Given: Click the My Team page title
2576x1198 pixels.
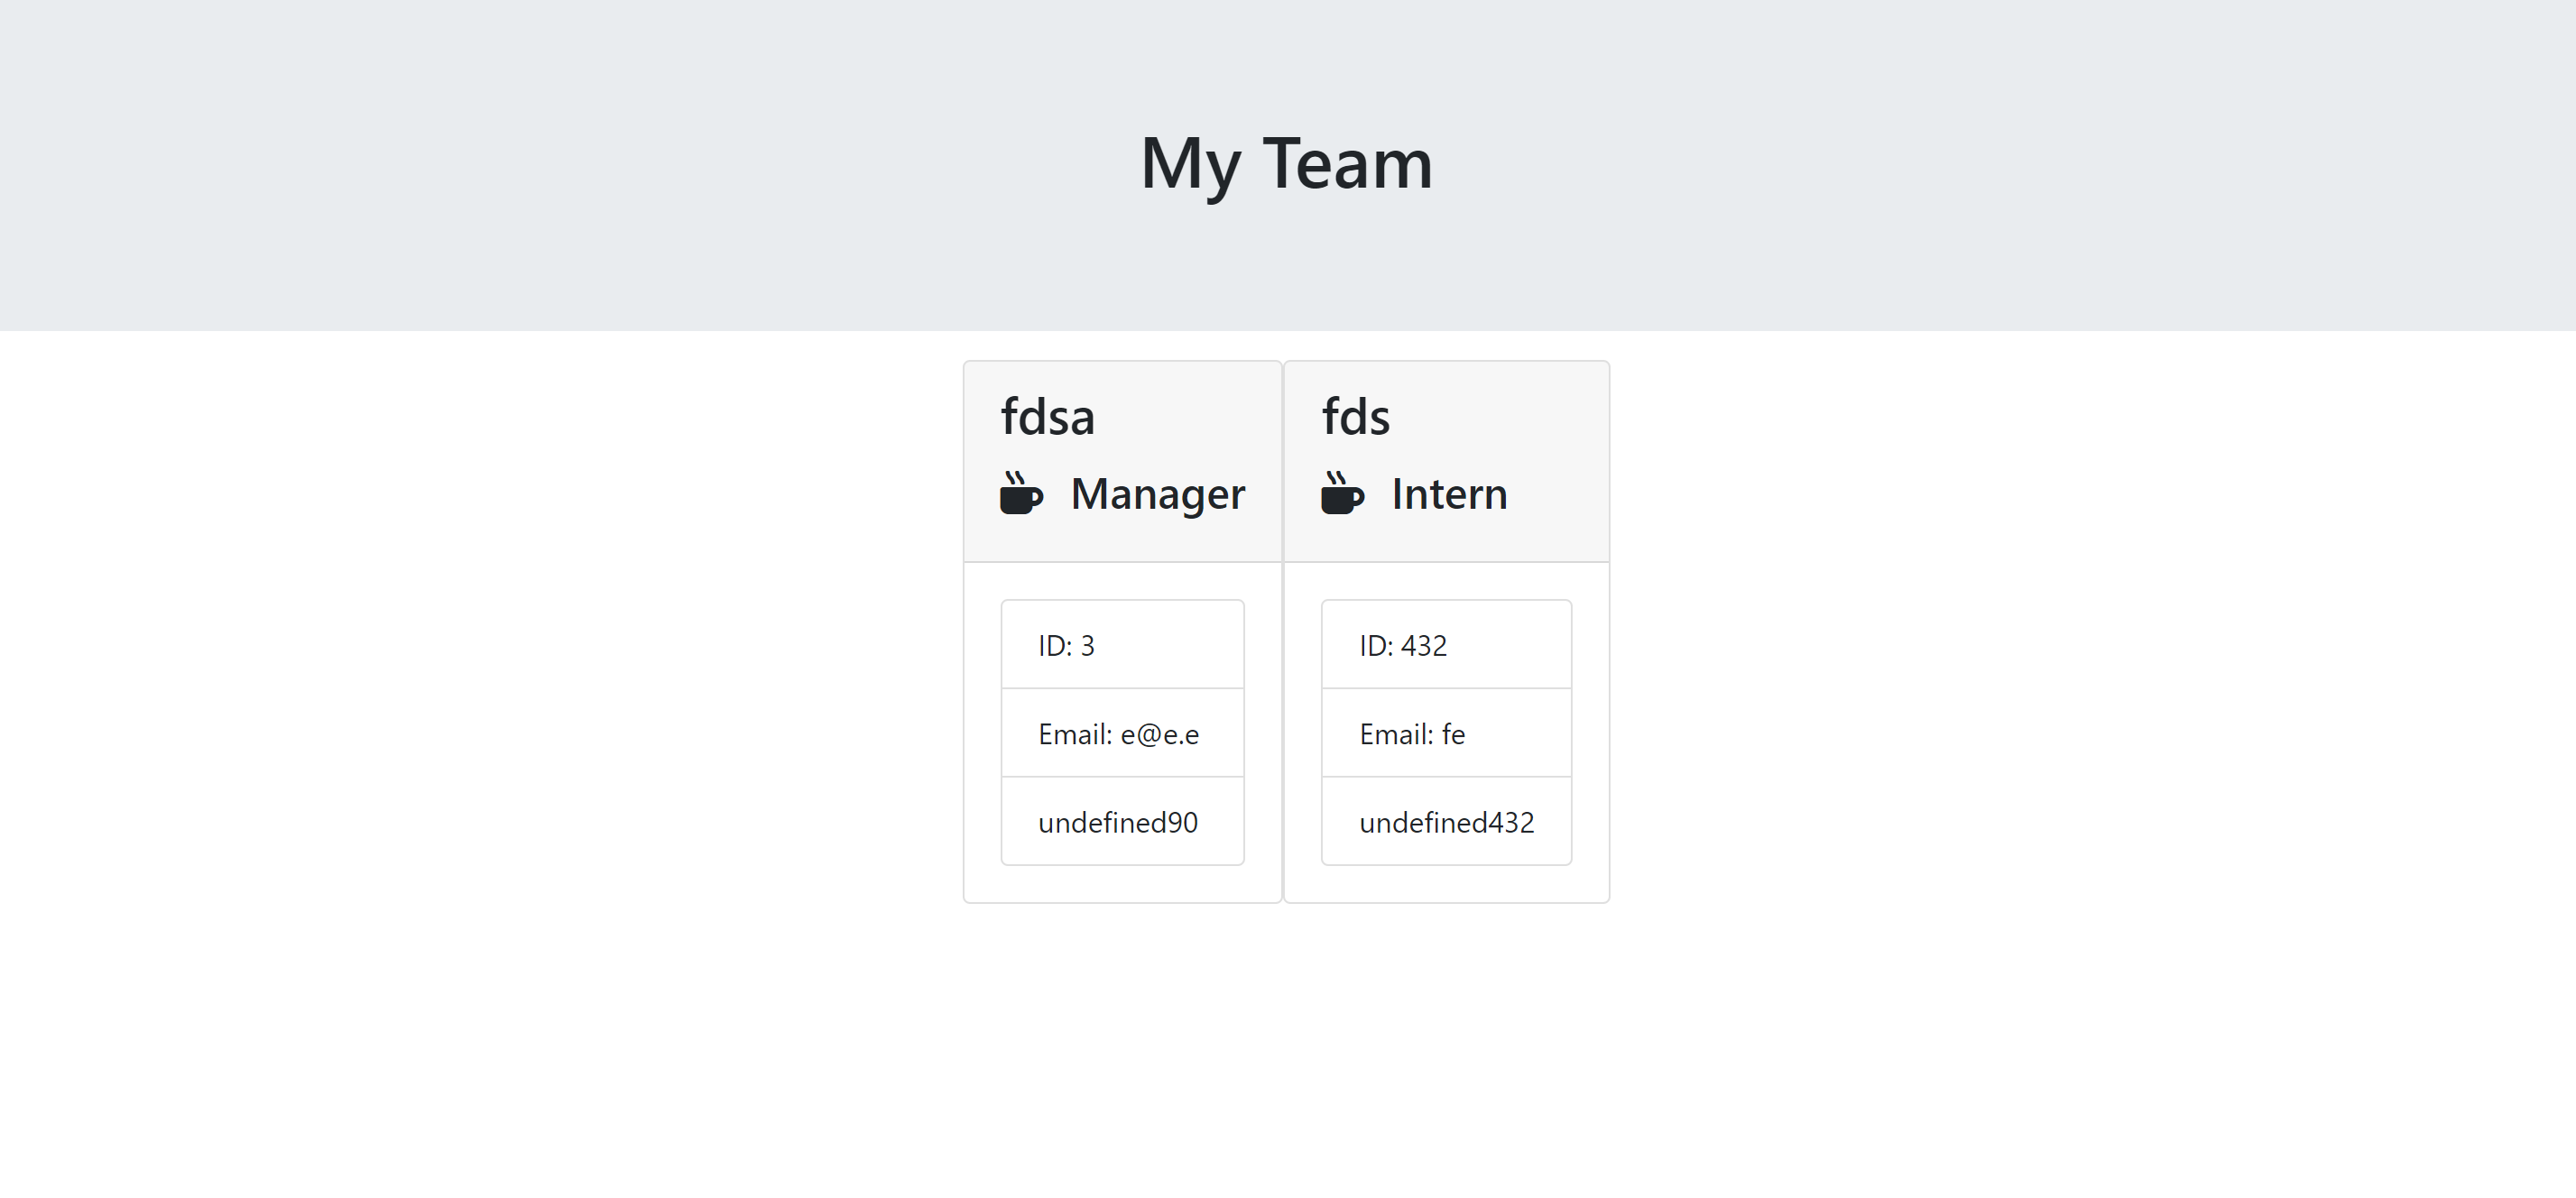Looking at the screenshot, I should tap(1287, 163).
